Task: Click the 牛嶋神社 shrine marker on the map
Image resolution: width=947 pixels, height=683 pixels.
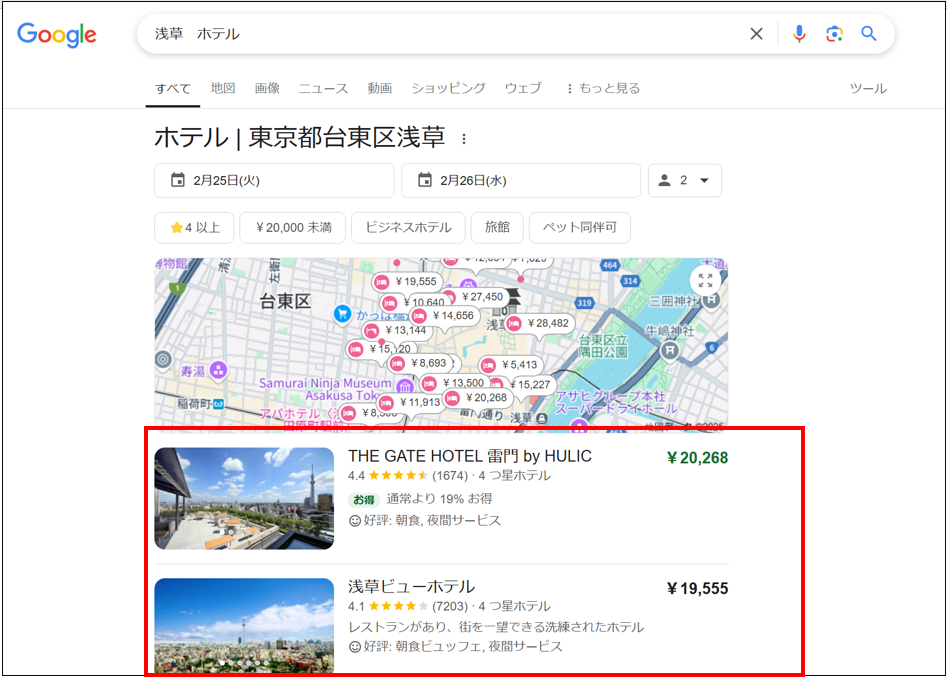Action: pos(670,350)
